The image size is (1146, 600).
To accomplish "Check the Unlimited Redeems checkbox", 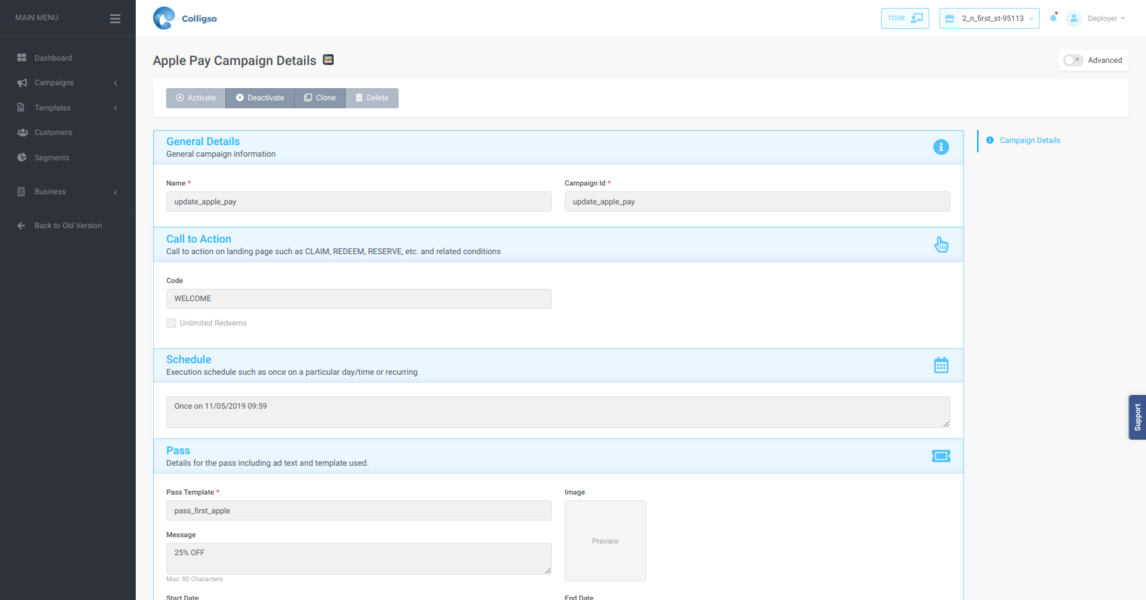I will 171,323.
